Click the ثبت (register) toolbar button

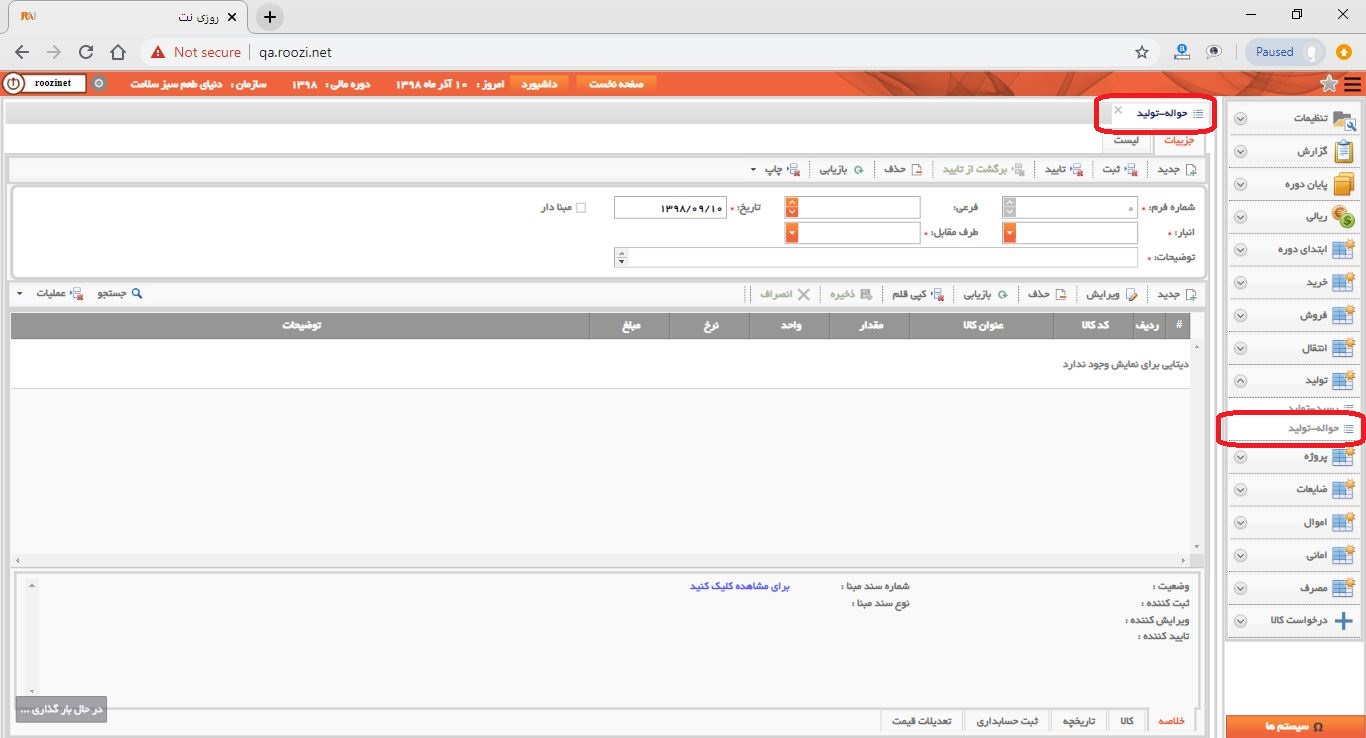1118,169
